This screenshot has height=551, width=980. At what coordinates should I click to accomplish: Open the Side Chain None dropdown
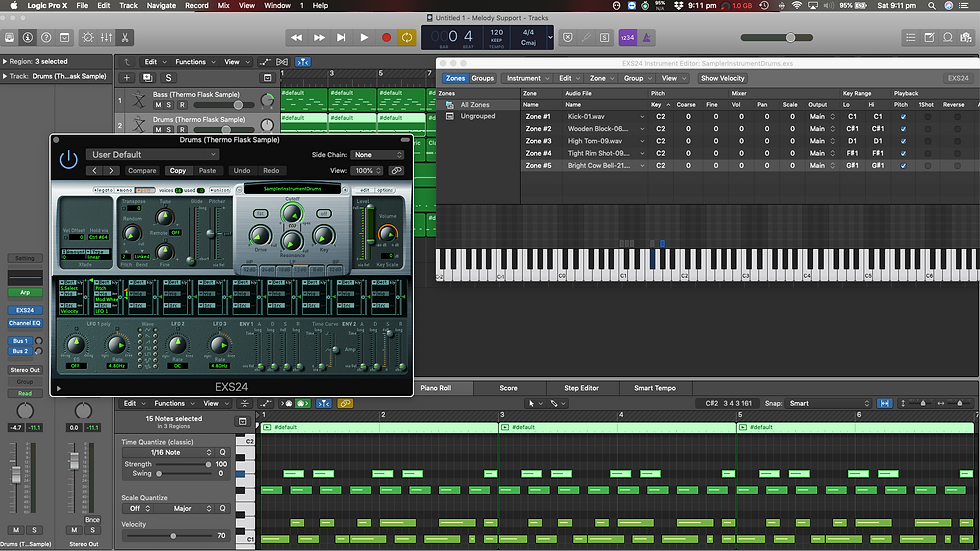tap(378, 154)
